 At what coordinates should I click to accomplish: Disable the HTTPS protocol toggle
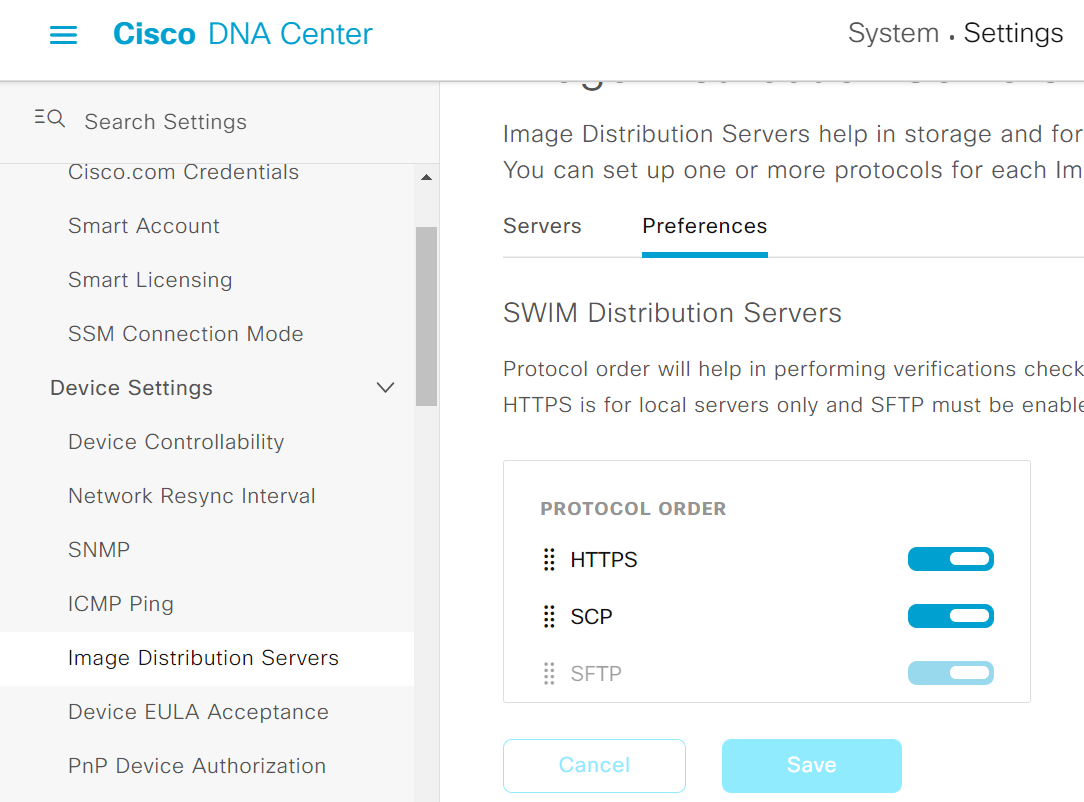pyautogui.click(x=950, y=559)
